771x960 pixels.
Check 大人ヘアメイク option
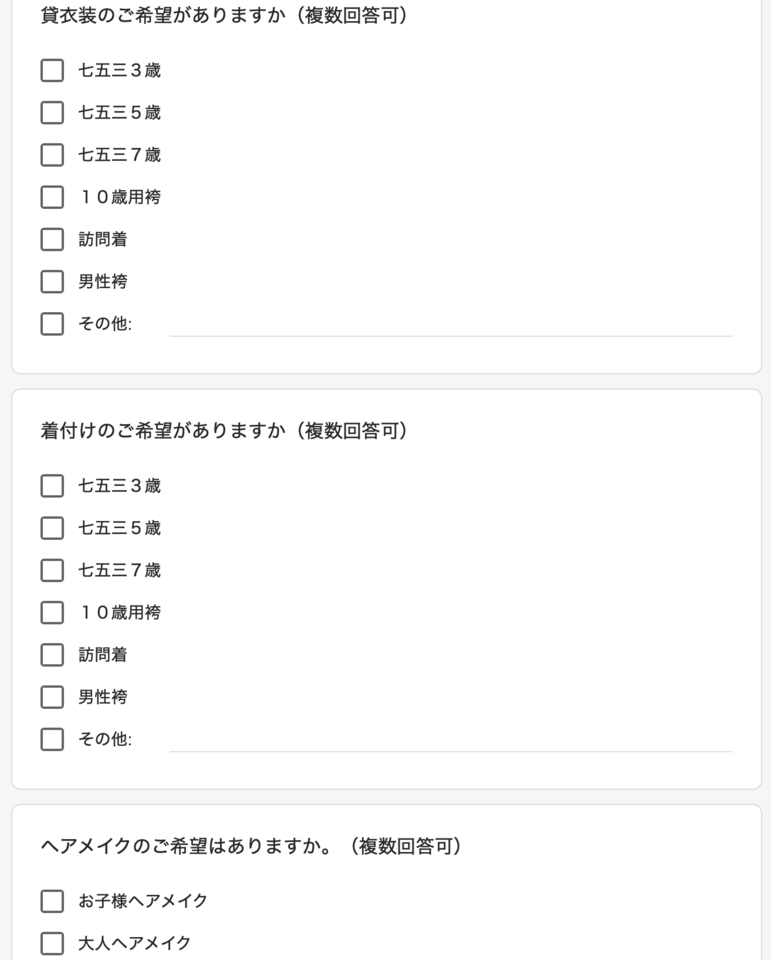pos(52,943)
